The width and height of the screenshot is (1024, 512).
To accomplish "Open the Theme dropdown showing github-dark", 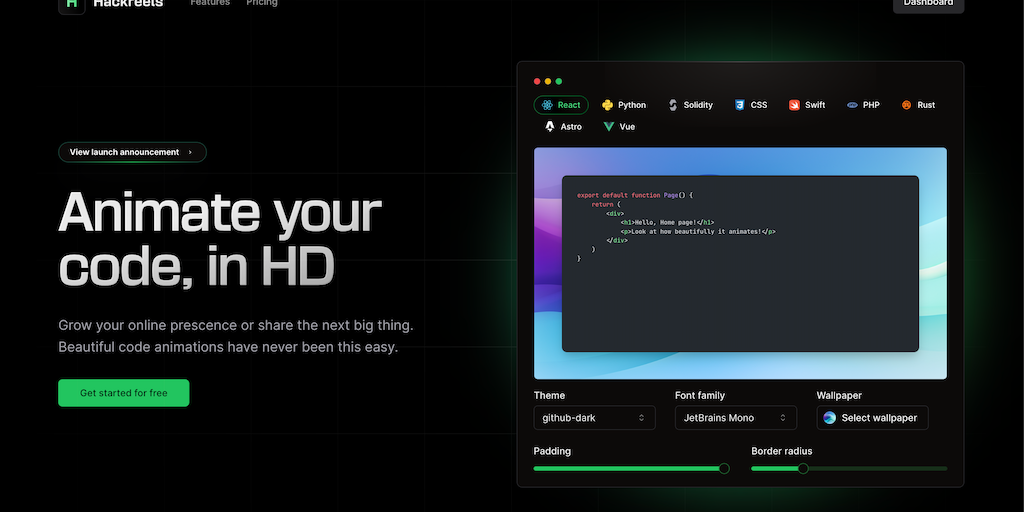I will coord(594,417).
